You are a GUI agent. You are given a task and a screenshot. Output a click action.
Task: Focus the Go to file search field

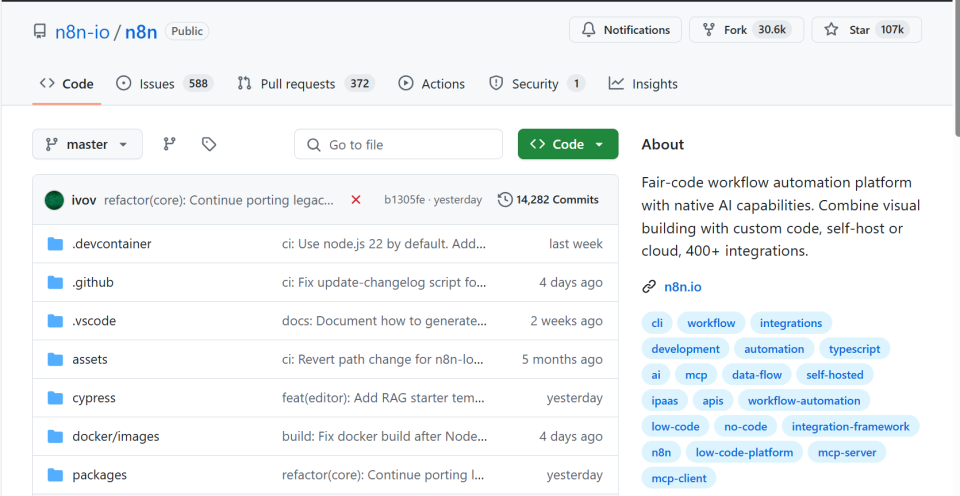coord(399,145)
